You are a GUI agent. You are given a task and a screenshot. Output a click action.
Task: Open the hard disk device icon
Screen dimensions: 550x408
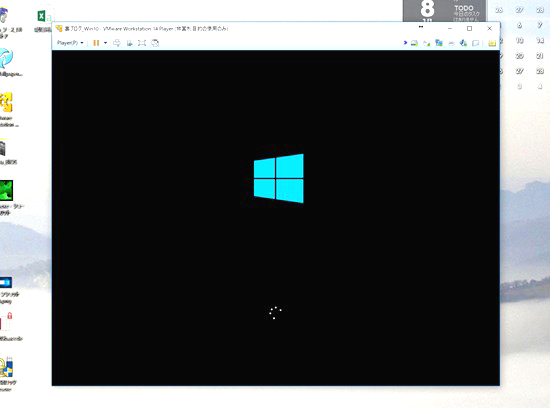pos(414,43)
